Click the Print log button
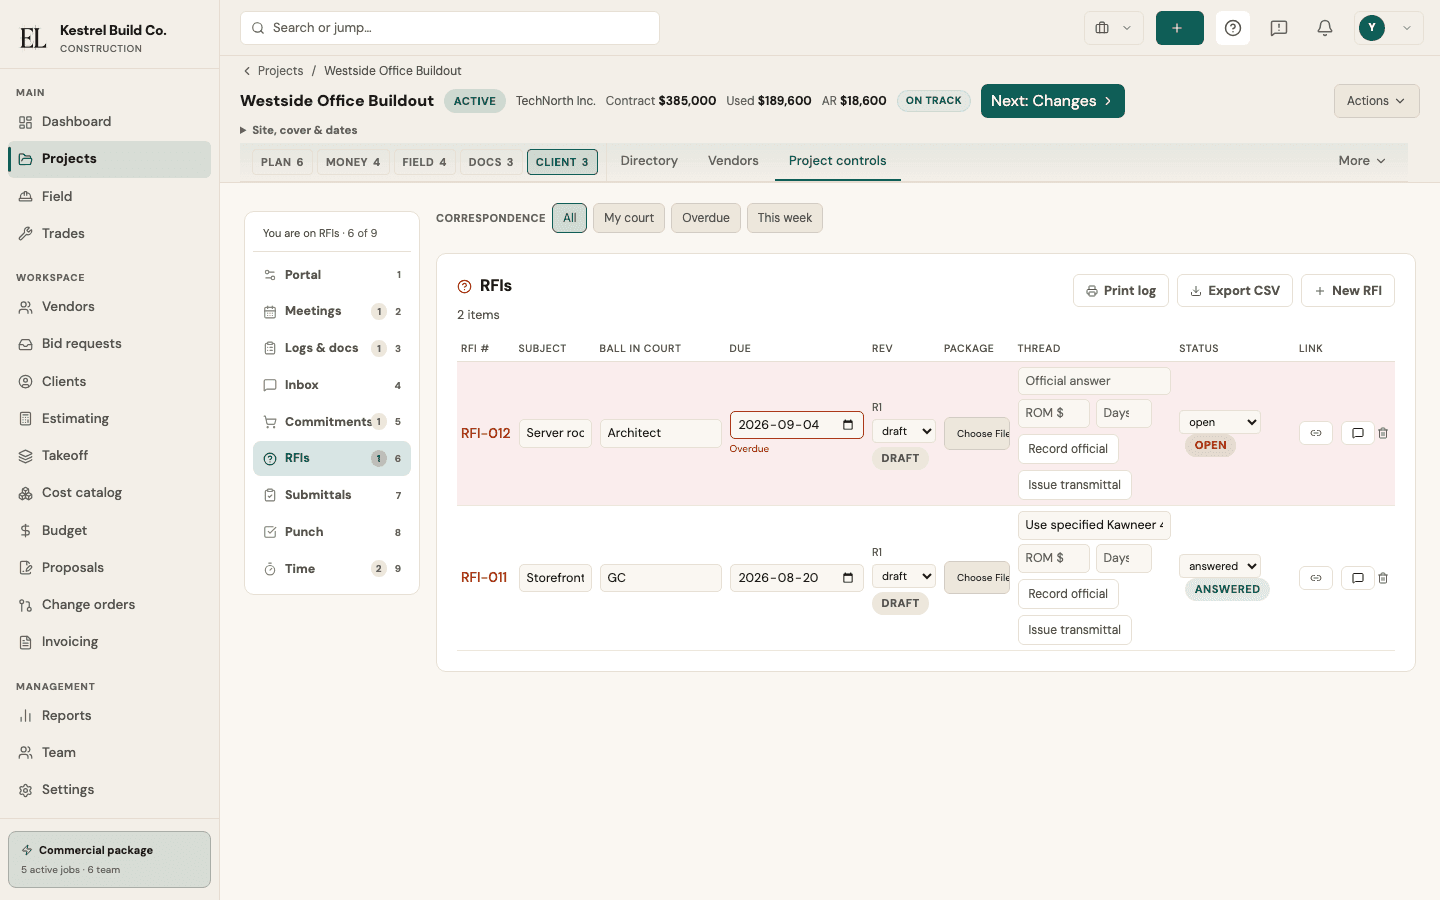This screenshot has width=1440, height=900. (x=1121, y=291)
